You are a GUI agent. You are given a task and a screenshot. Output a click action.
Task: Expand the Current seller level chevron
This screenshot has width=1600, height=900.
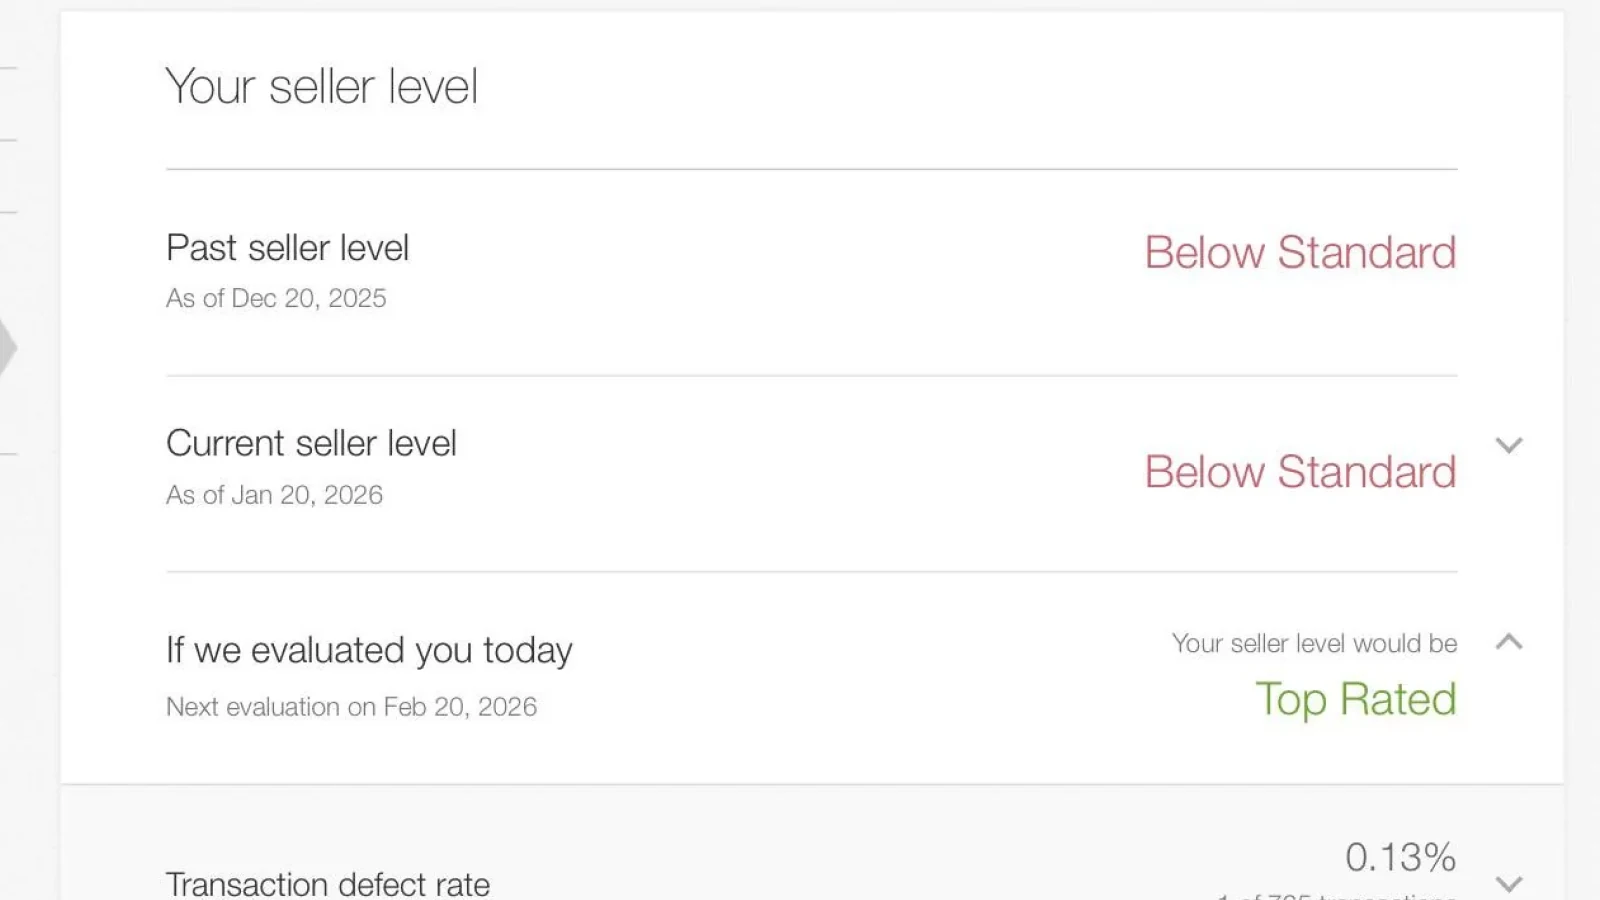pyautogui.click(x=1509, y=445)
